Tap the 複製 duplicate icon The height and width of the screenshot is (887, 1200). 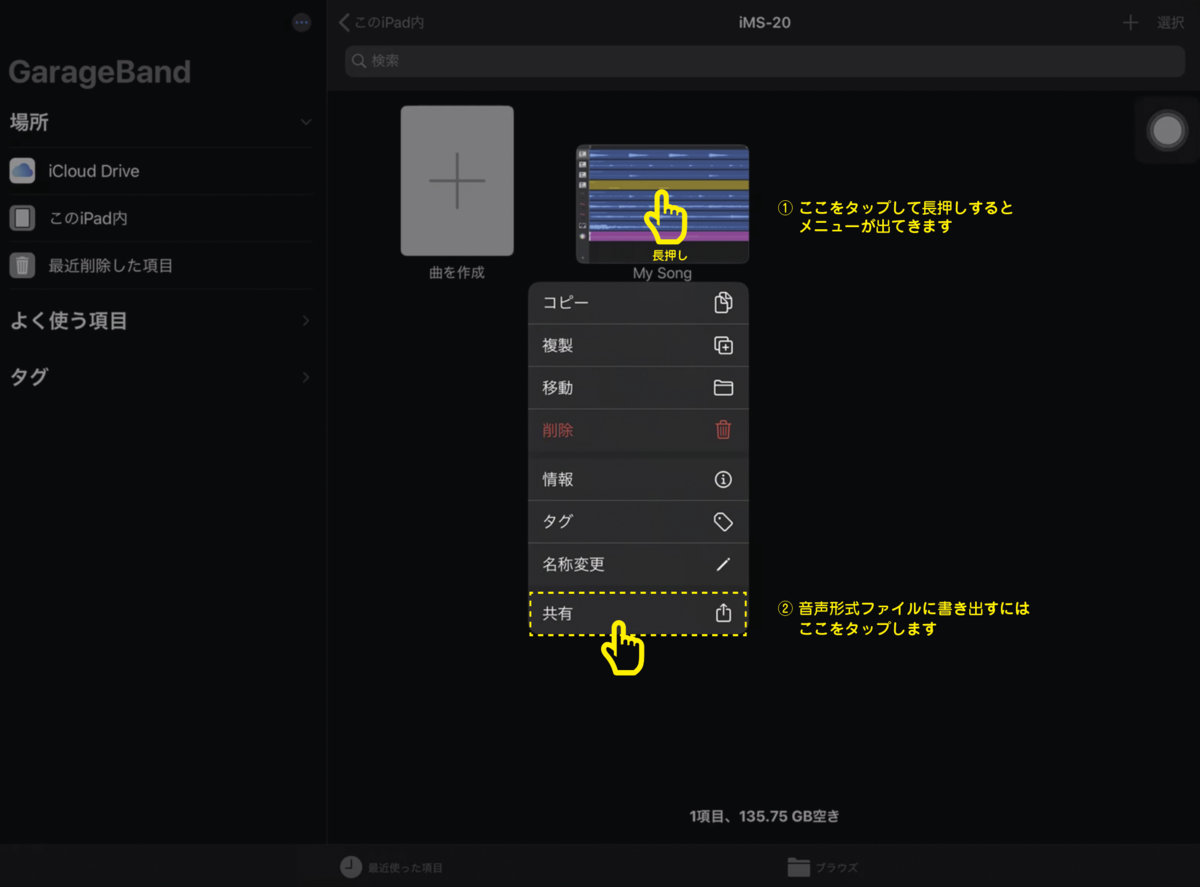coord(723,346)
